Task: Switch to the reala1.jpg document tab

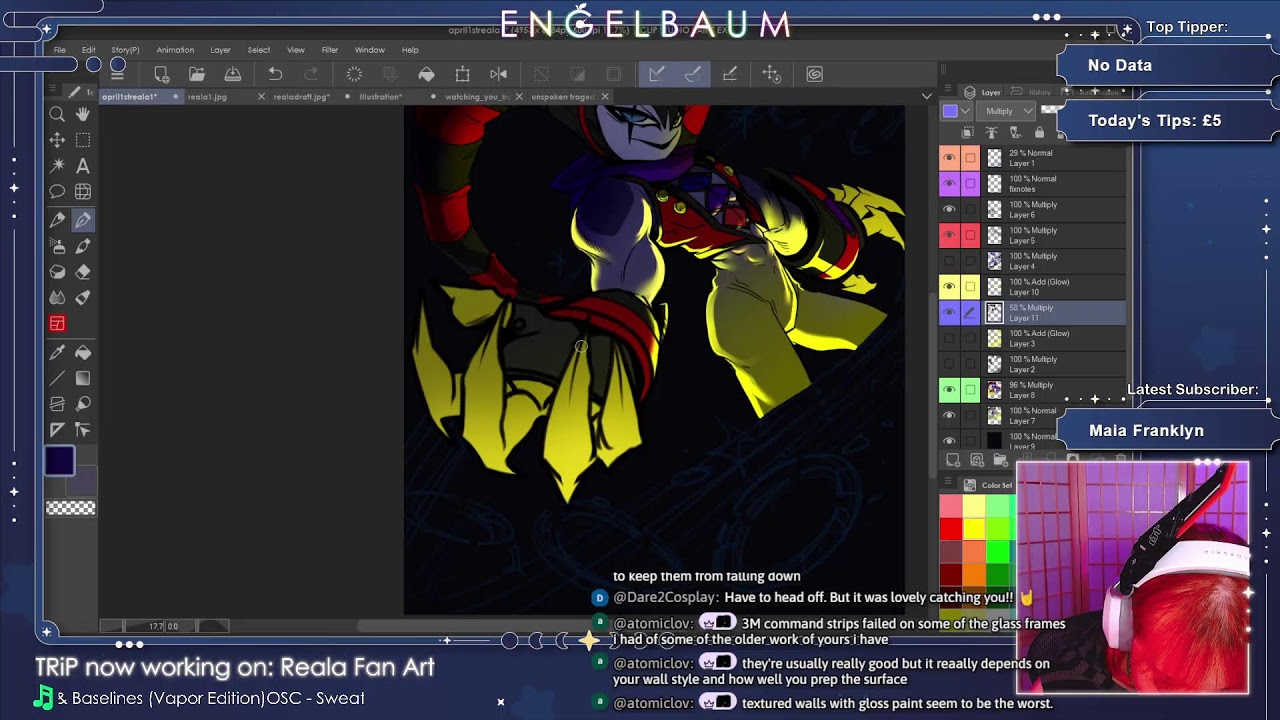Action: pos(207,97)
